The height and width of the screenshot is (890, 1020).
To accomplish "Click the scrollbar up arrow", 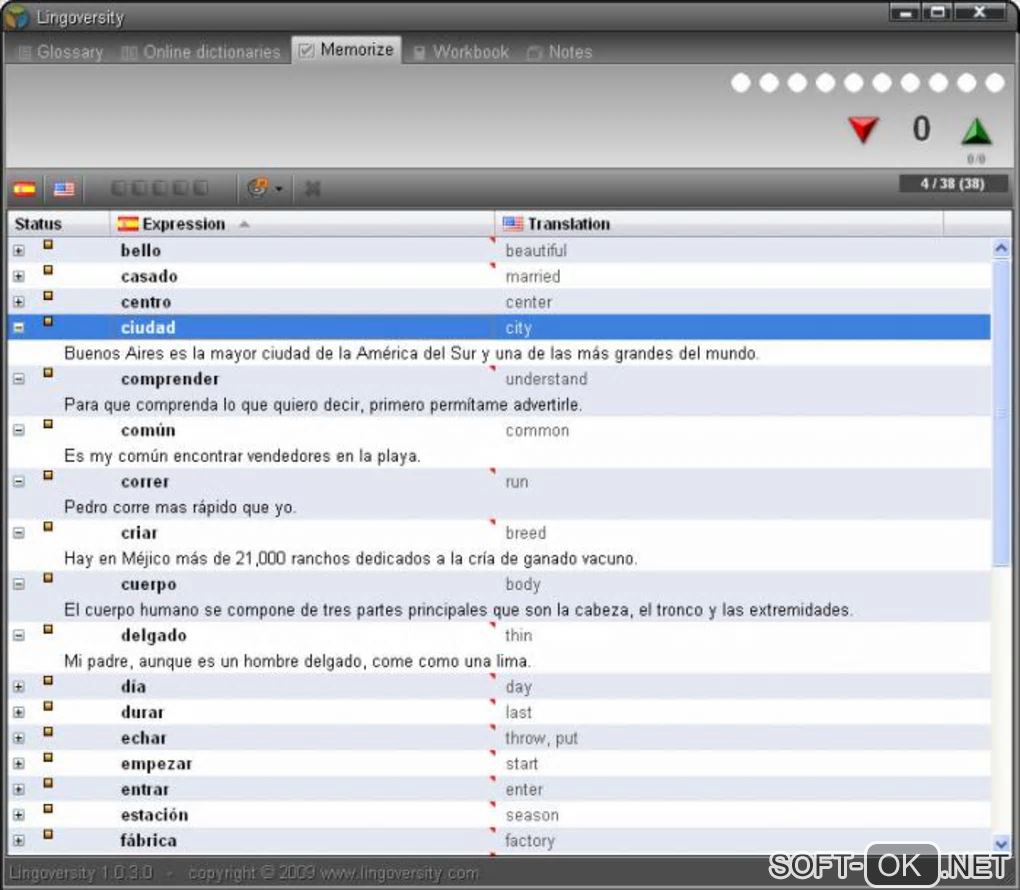I will pyautogui.click(x=1001, y=248).
